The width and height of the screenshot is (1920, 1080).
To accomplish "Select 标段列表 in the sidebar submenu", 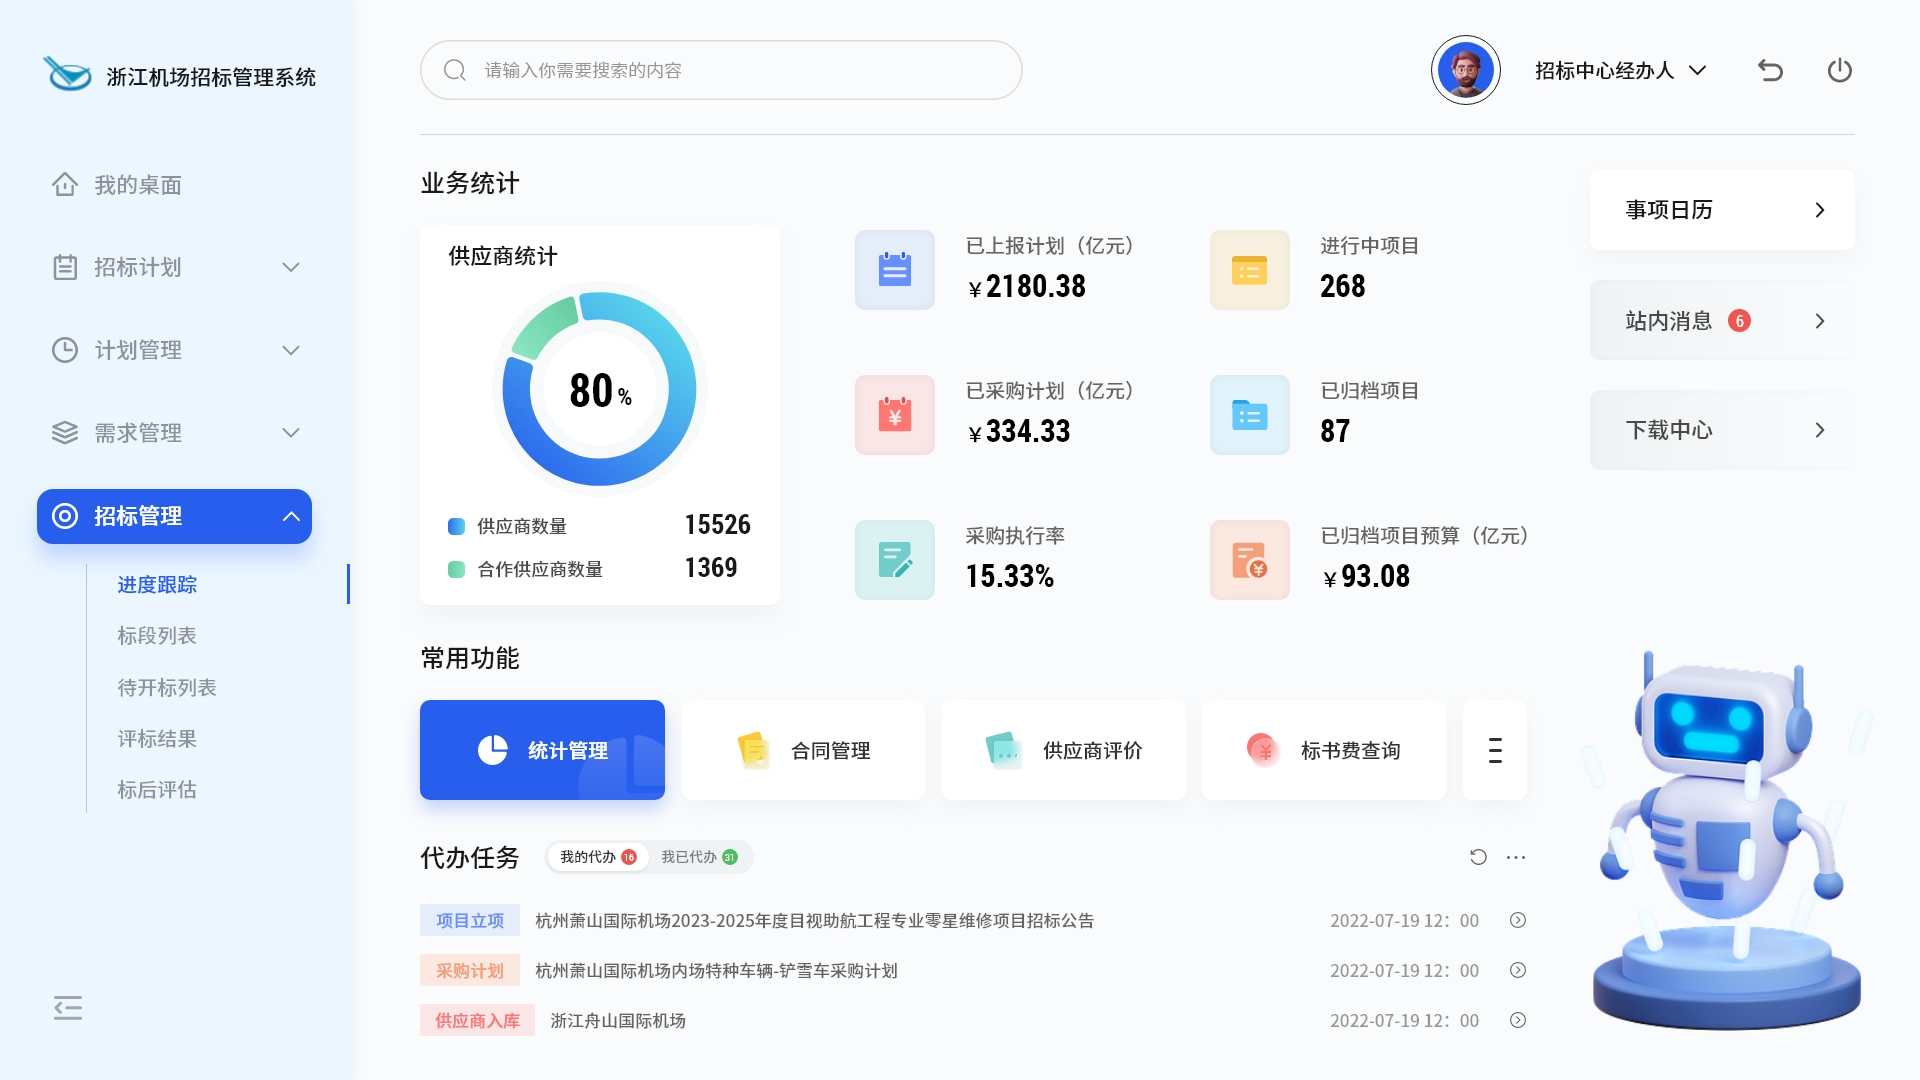I will (x=157, y=635).
